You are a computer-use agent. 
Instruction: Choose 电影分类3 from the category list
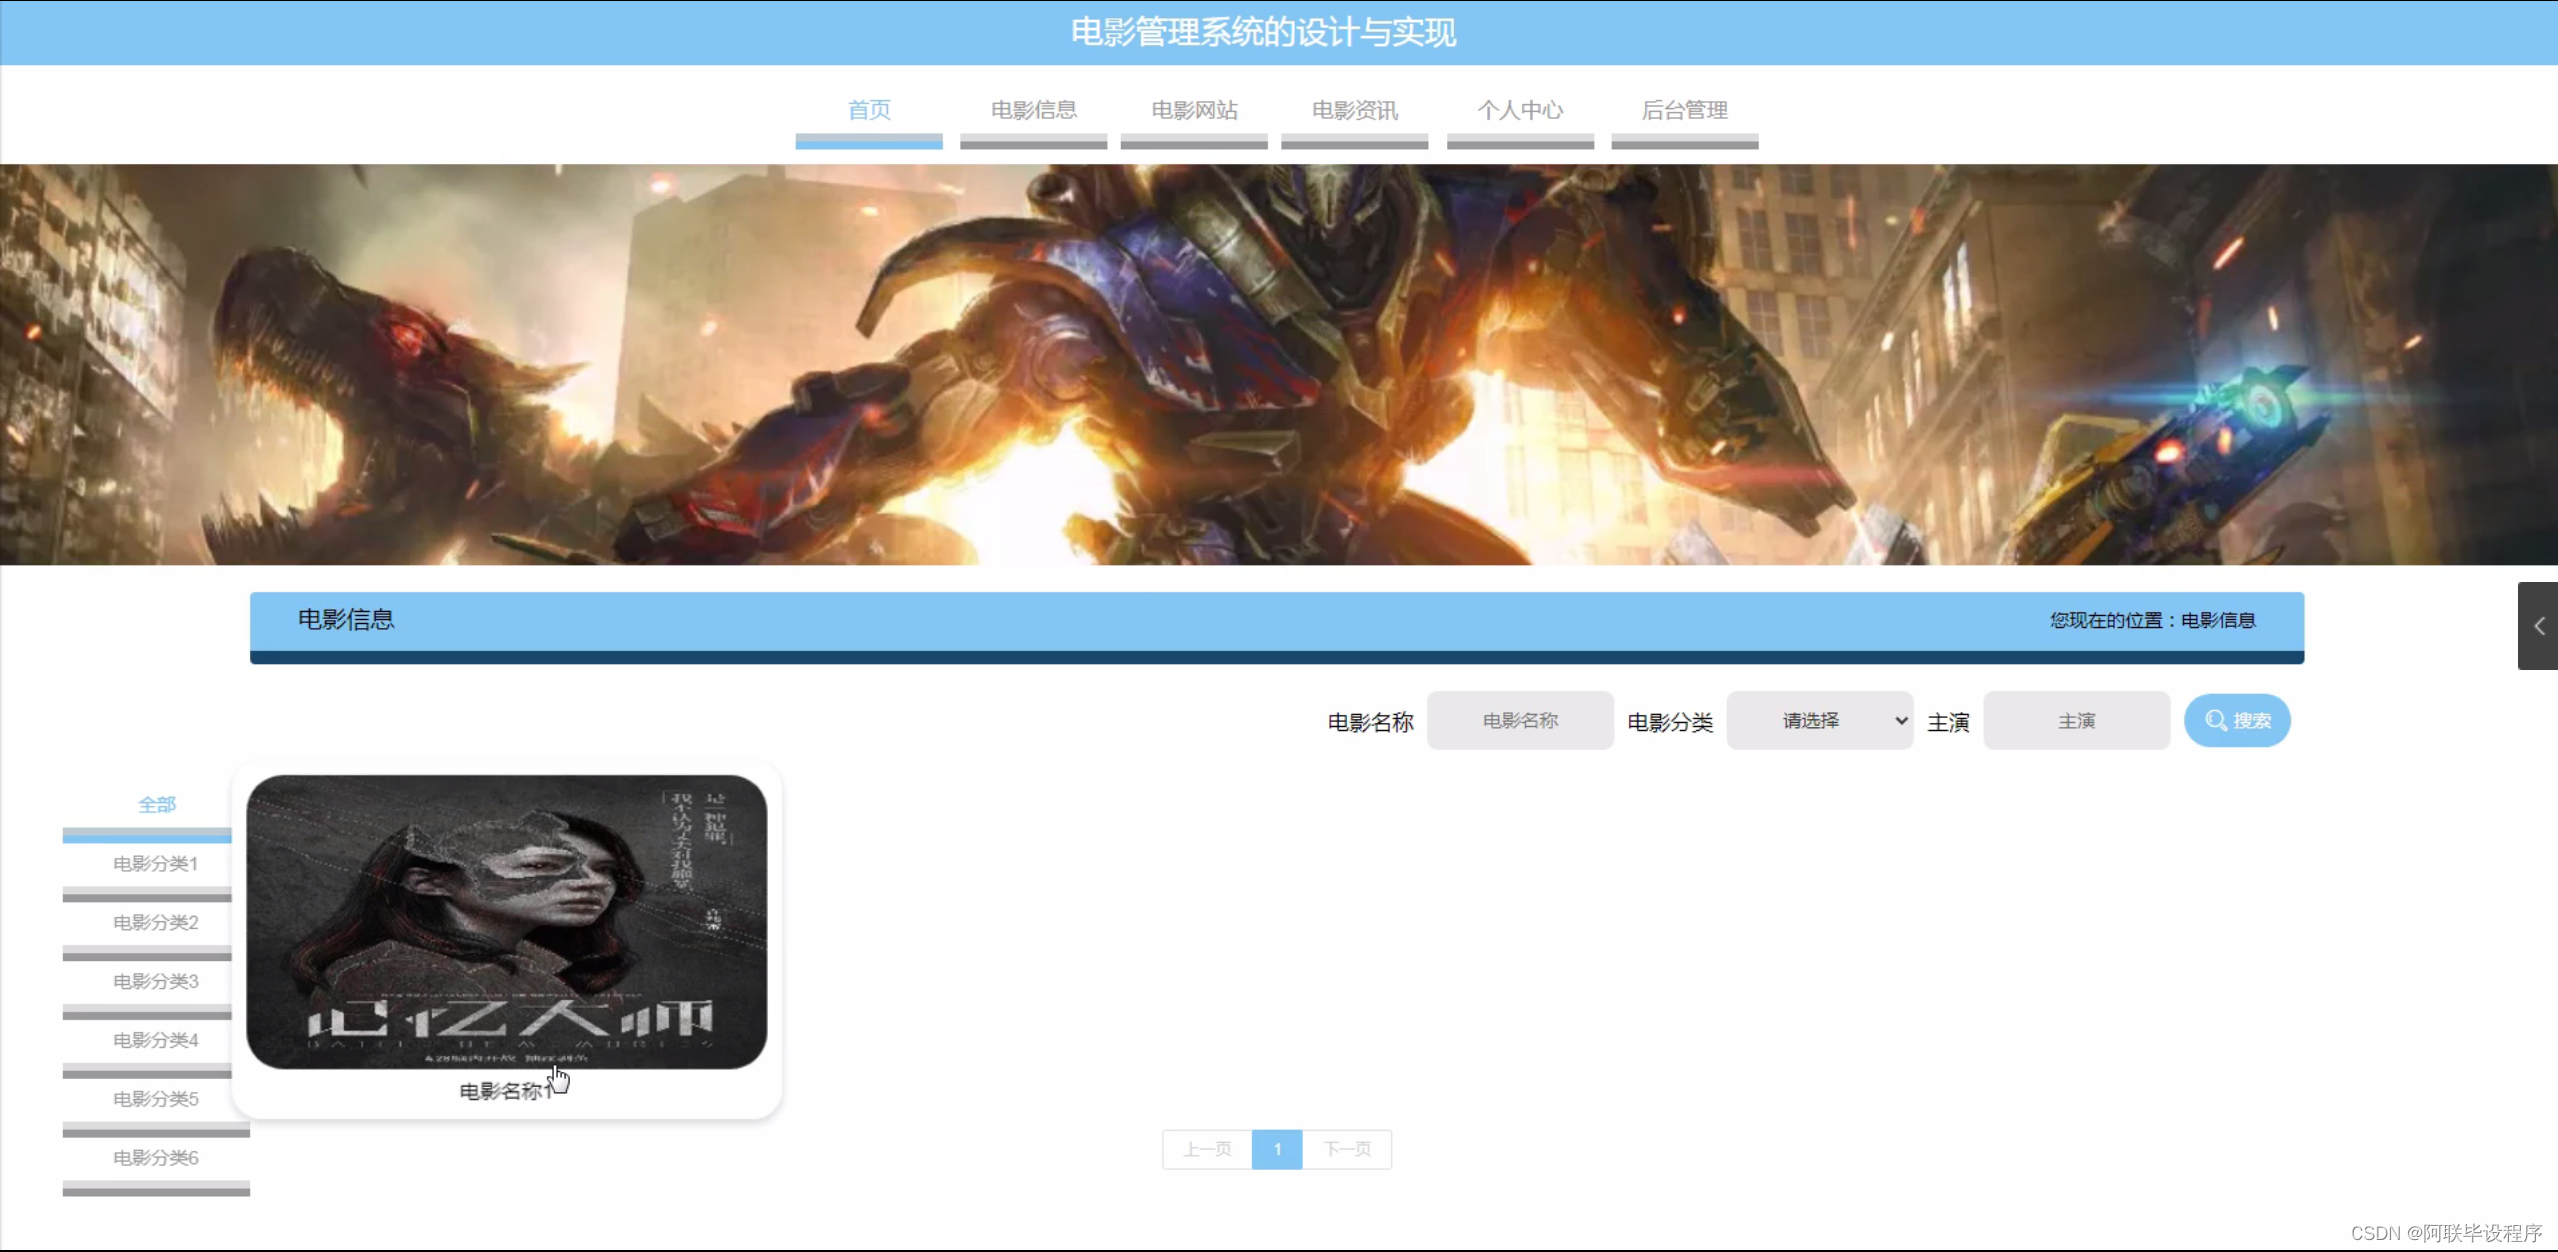(156, 981)
